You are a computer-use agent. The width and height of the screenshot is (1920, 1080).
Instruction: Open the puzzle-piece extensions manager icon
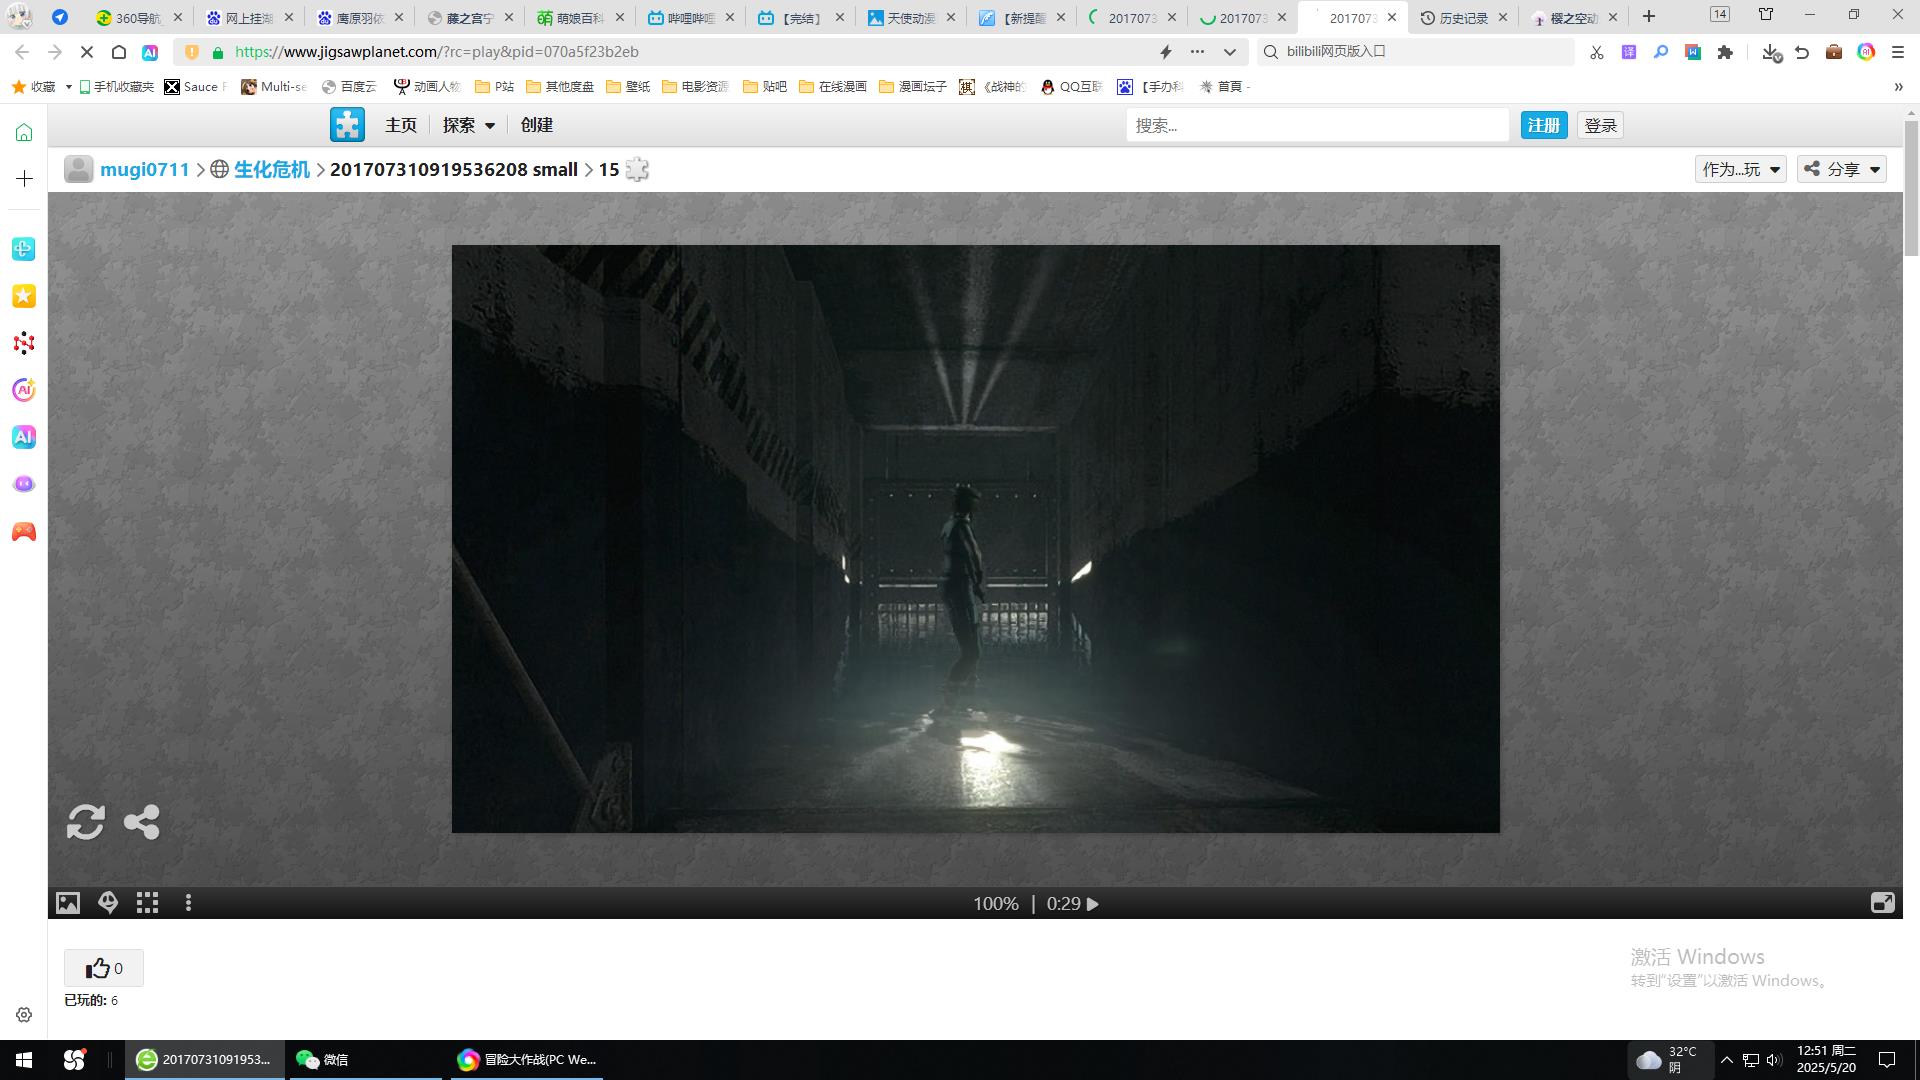(1725, 52)
